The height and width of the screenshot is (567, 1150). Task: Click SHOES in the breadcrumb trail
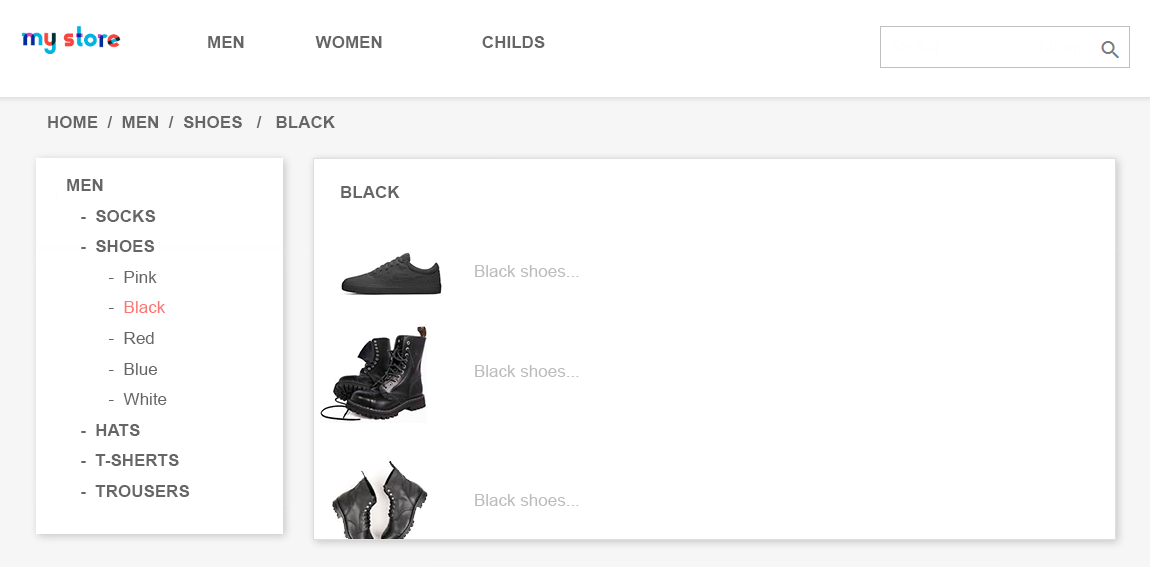(x=213, y=122)
